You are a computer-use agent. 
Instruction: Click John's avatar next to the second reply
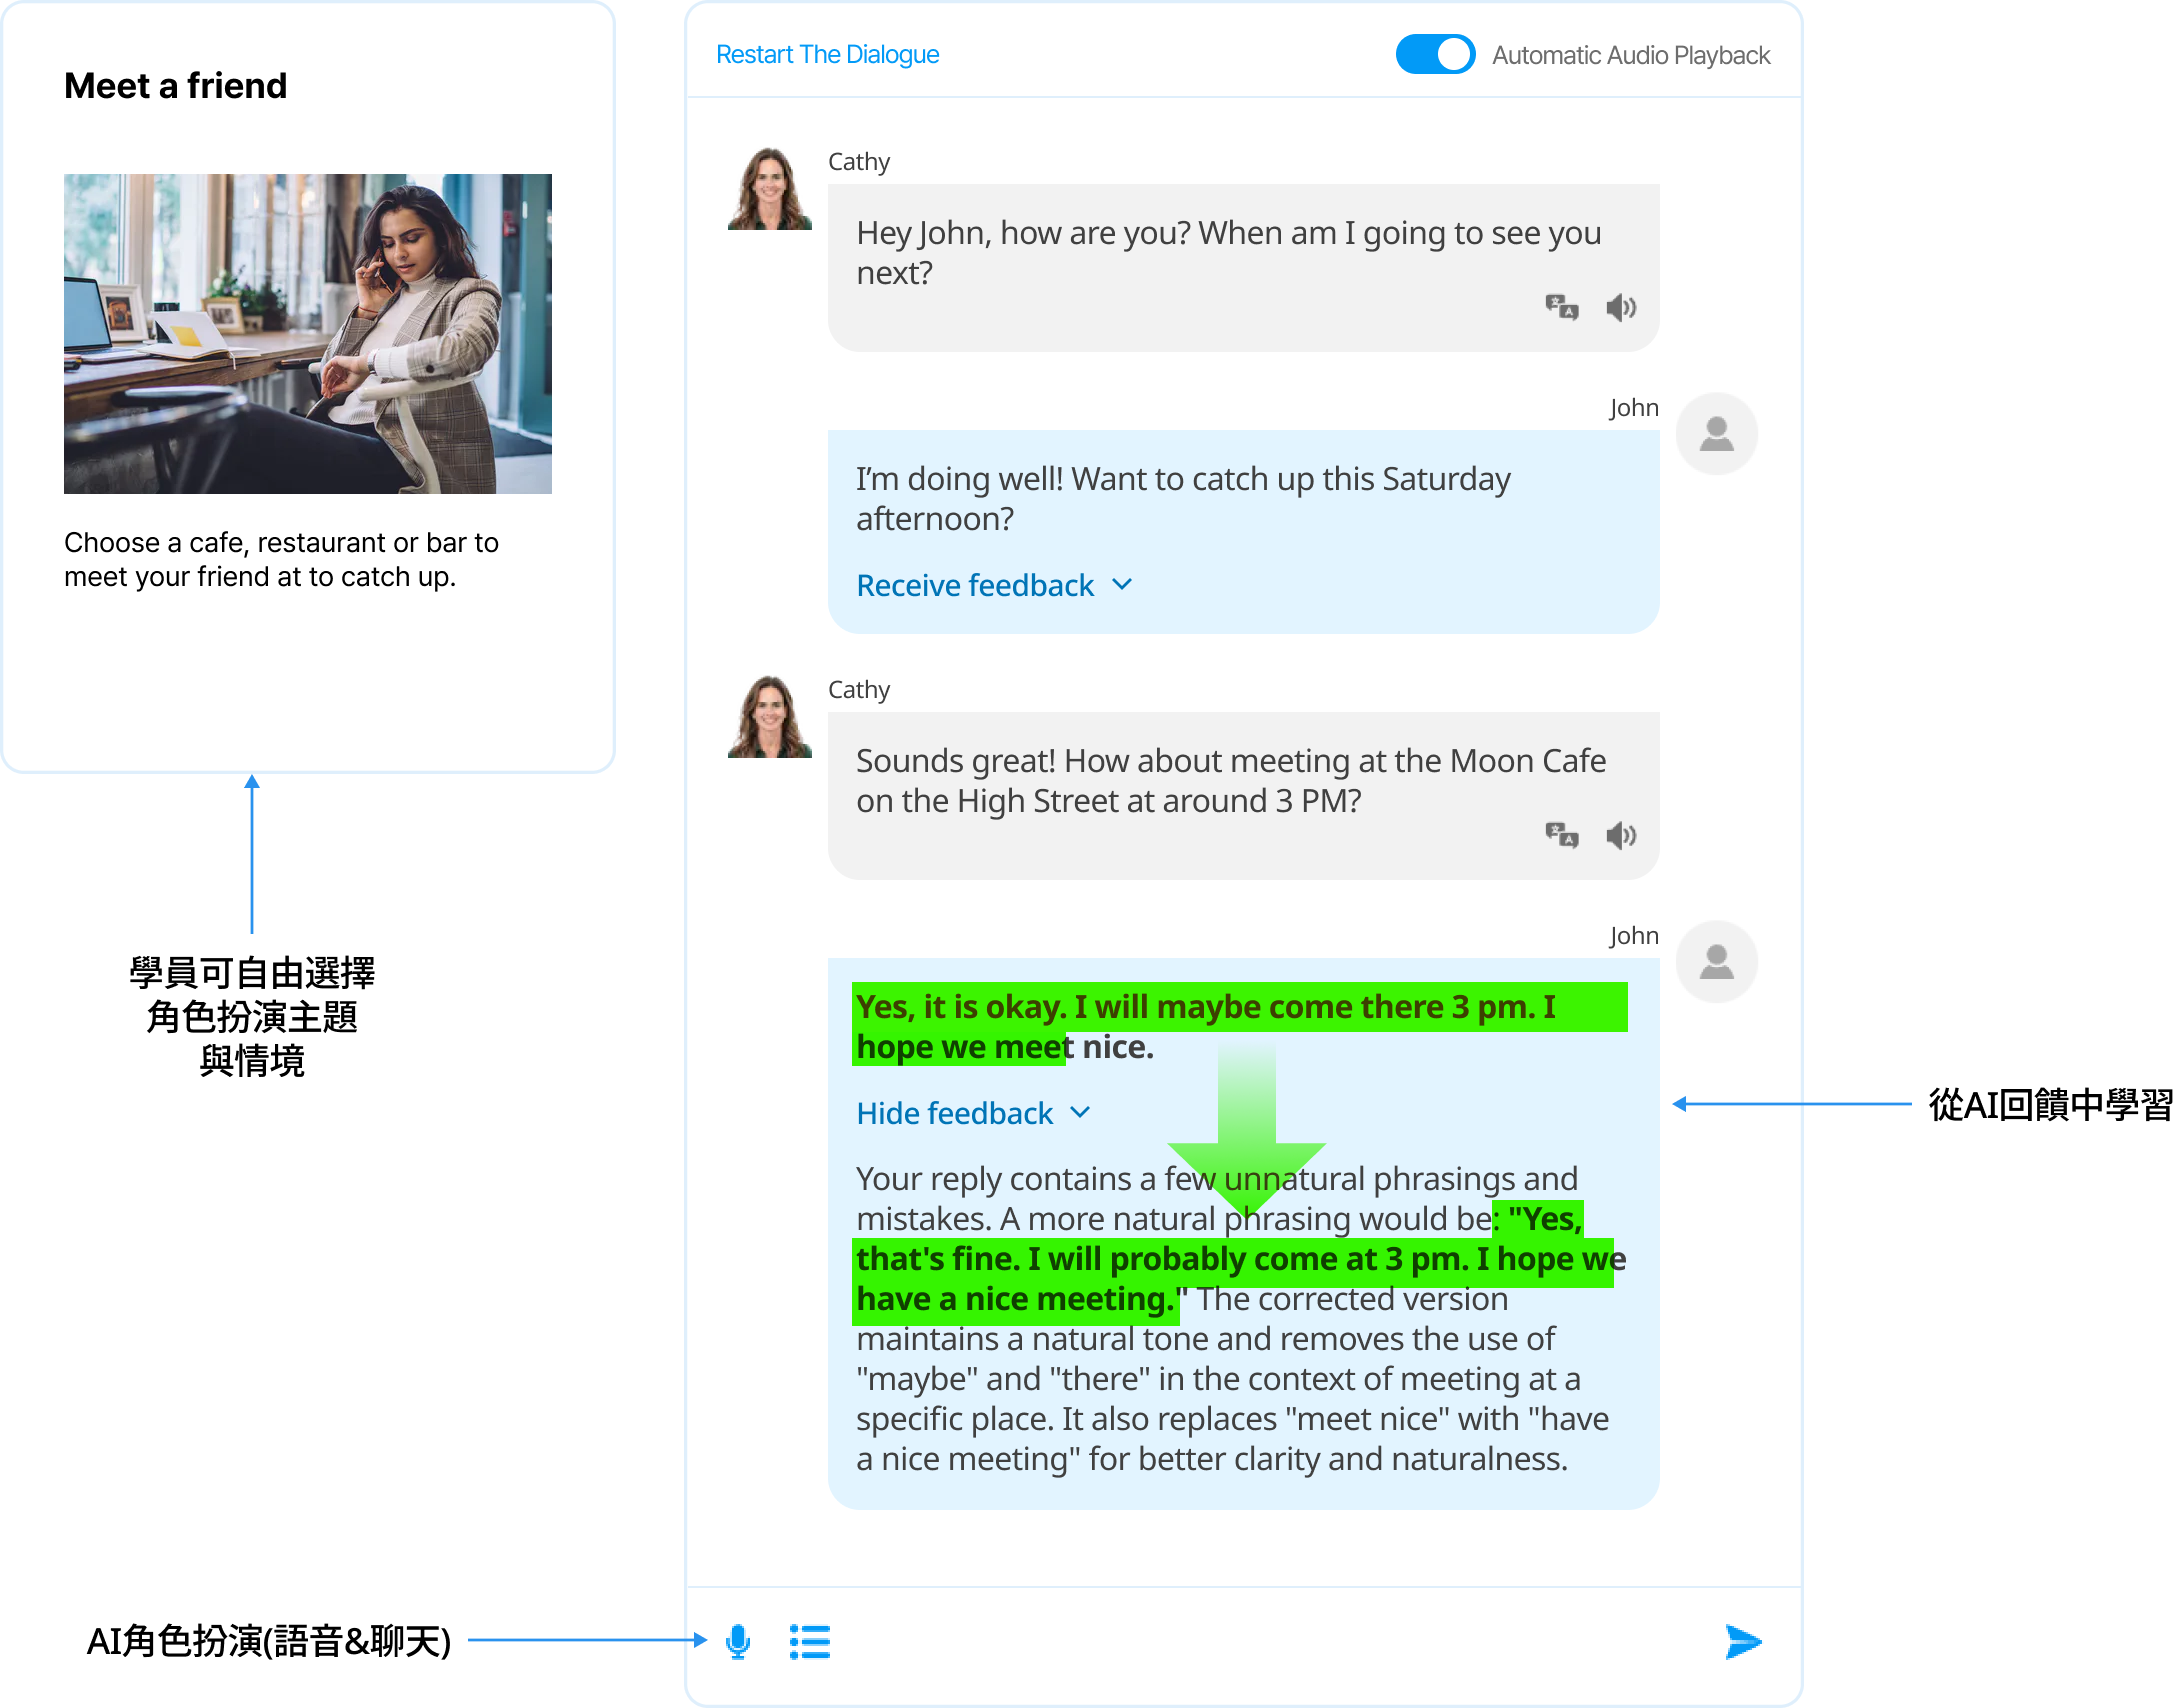pos(1716,962)
